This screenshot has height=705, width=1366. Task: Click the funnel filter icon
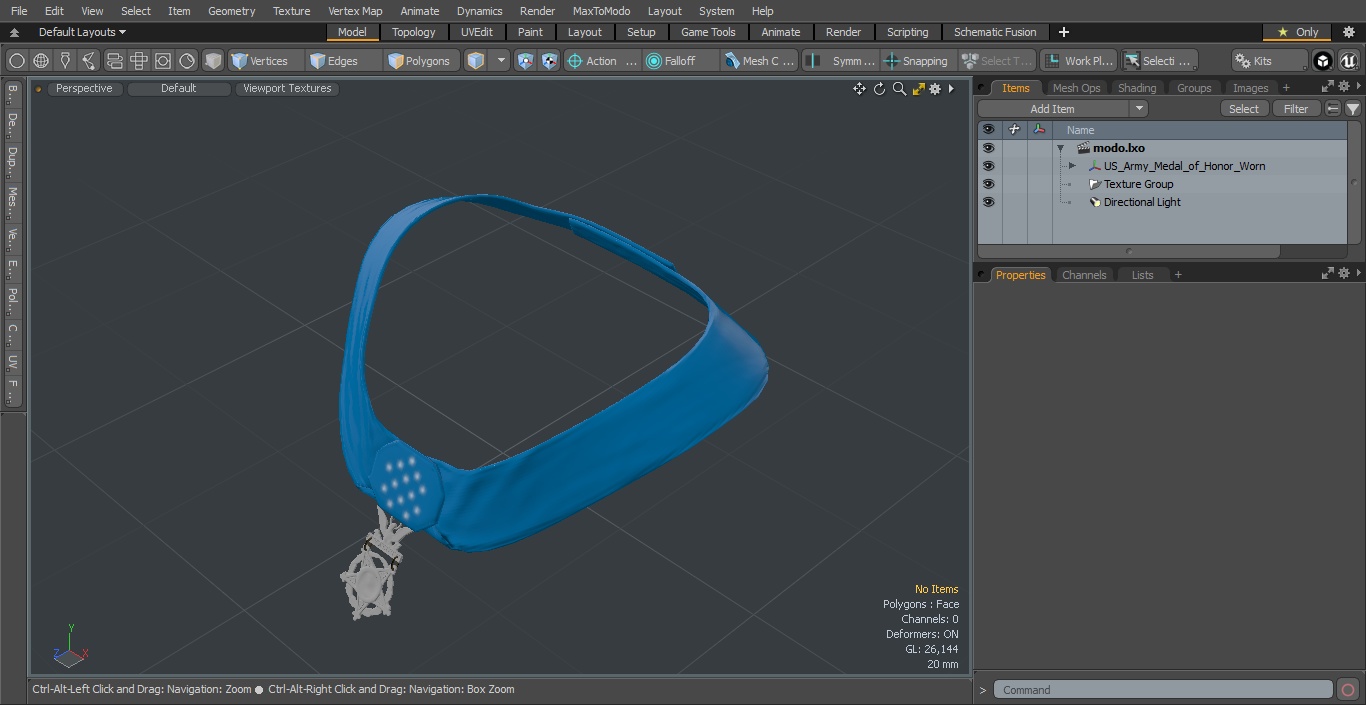(1352, 109)
